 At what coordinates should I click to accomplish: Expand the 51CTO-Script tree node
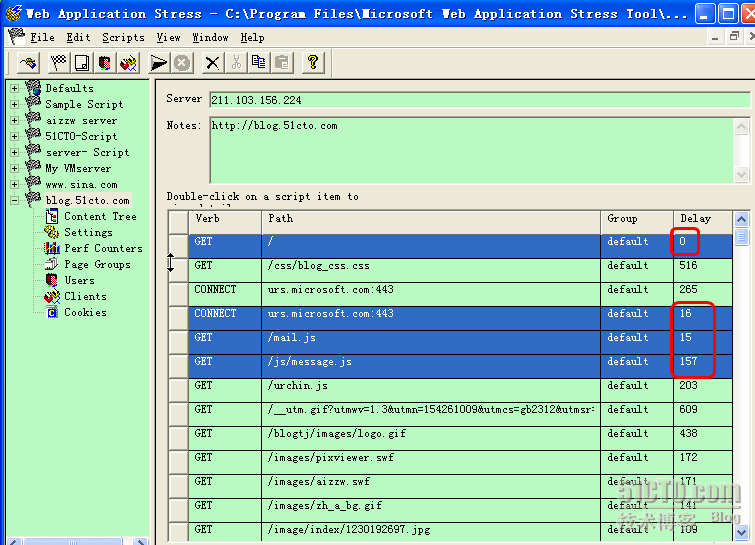14,137
